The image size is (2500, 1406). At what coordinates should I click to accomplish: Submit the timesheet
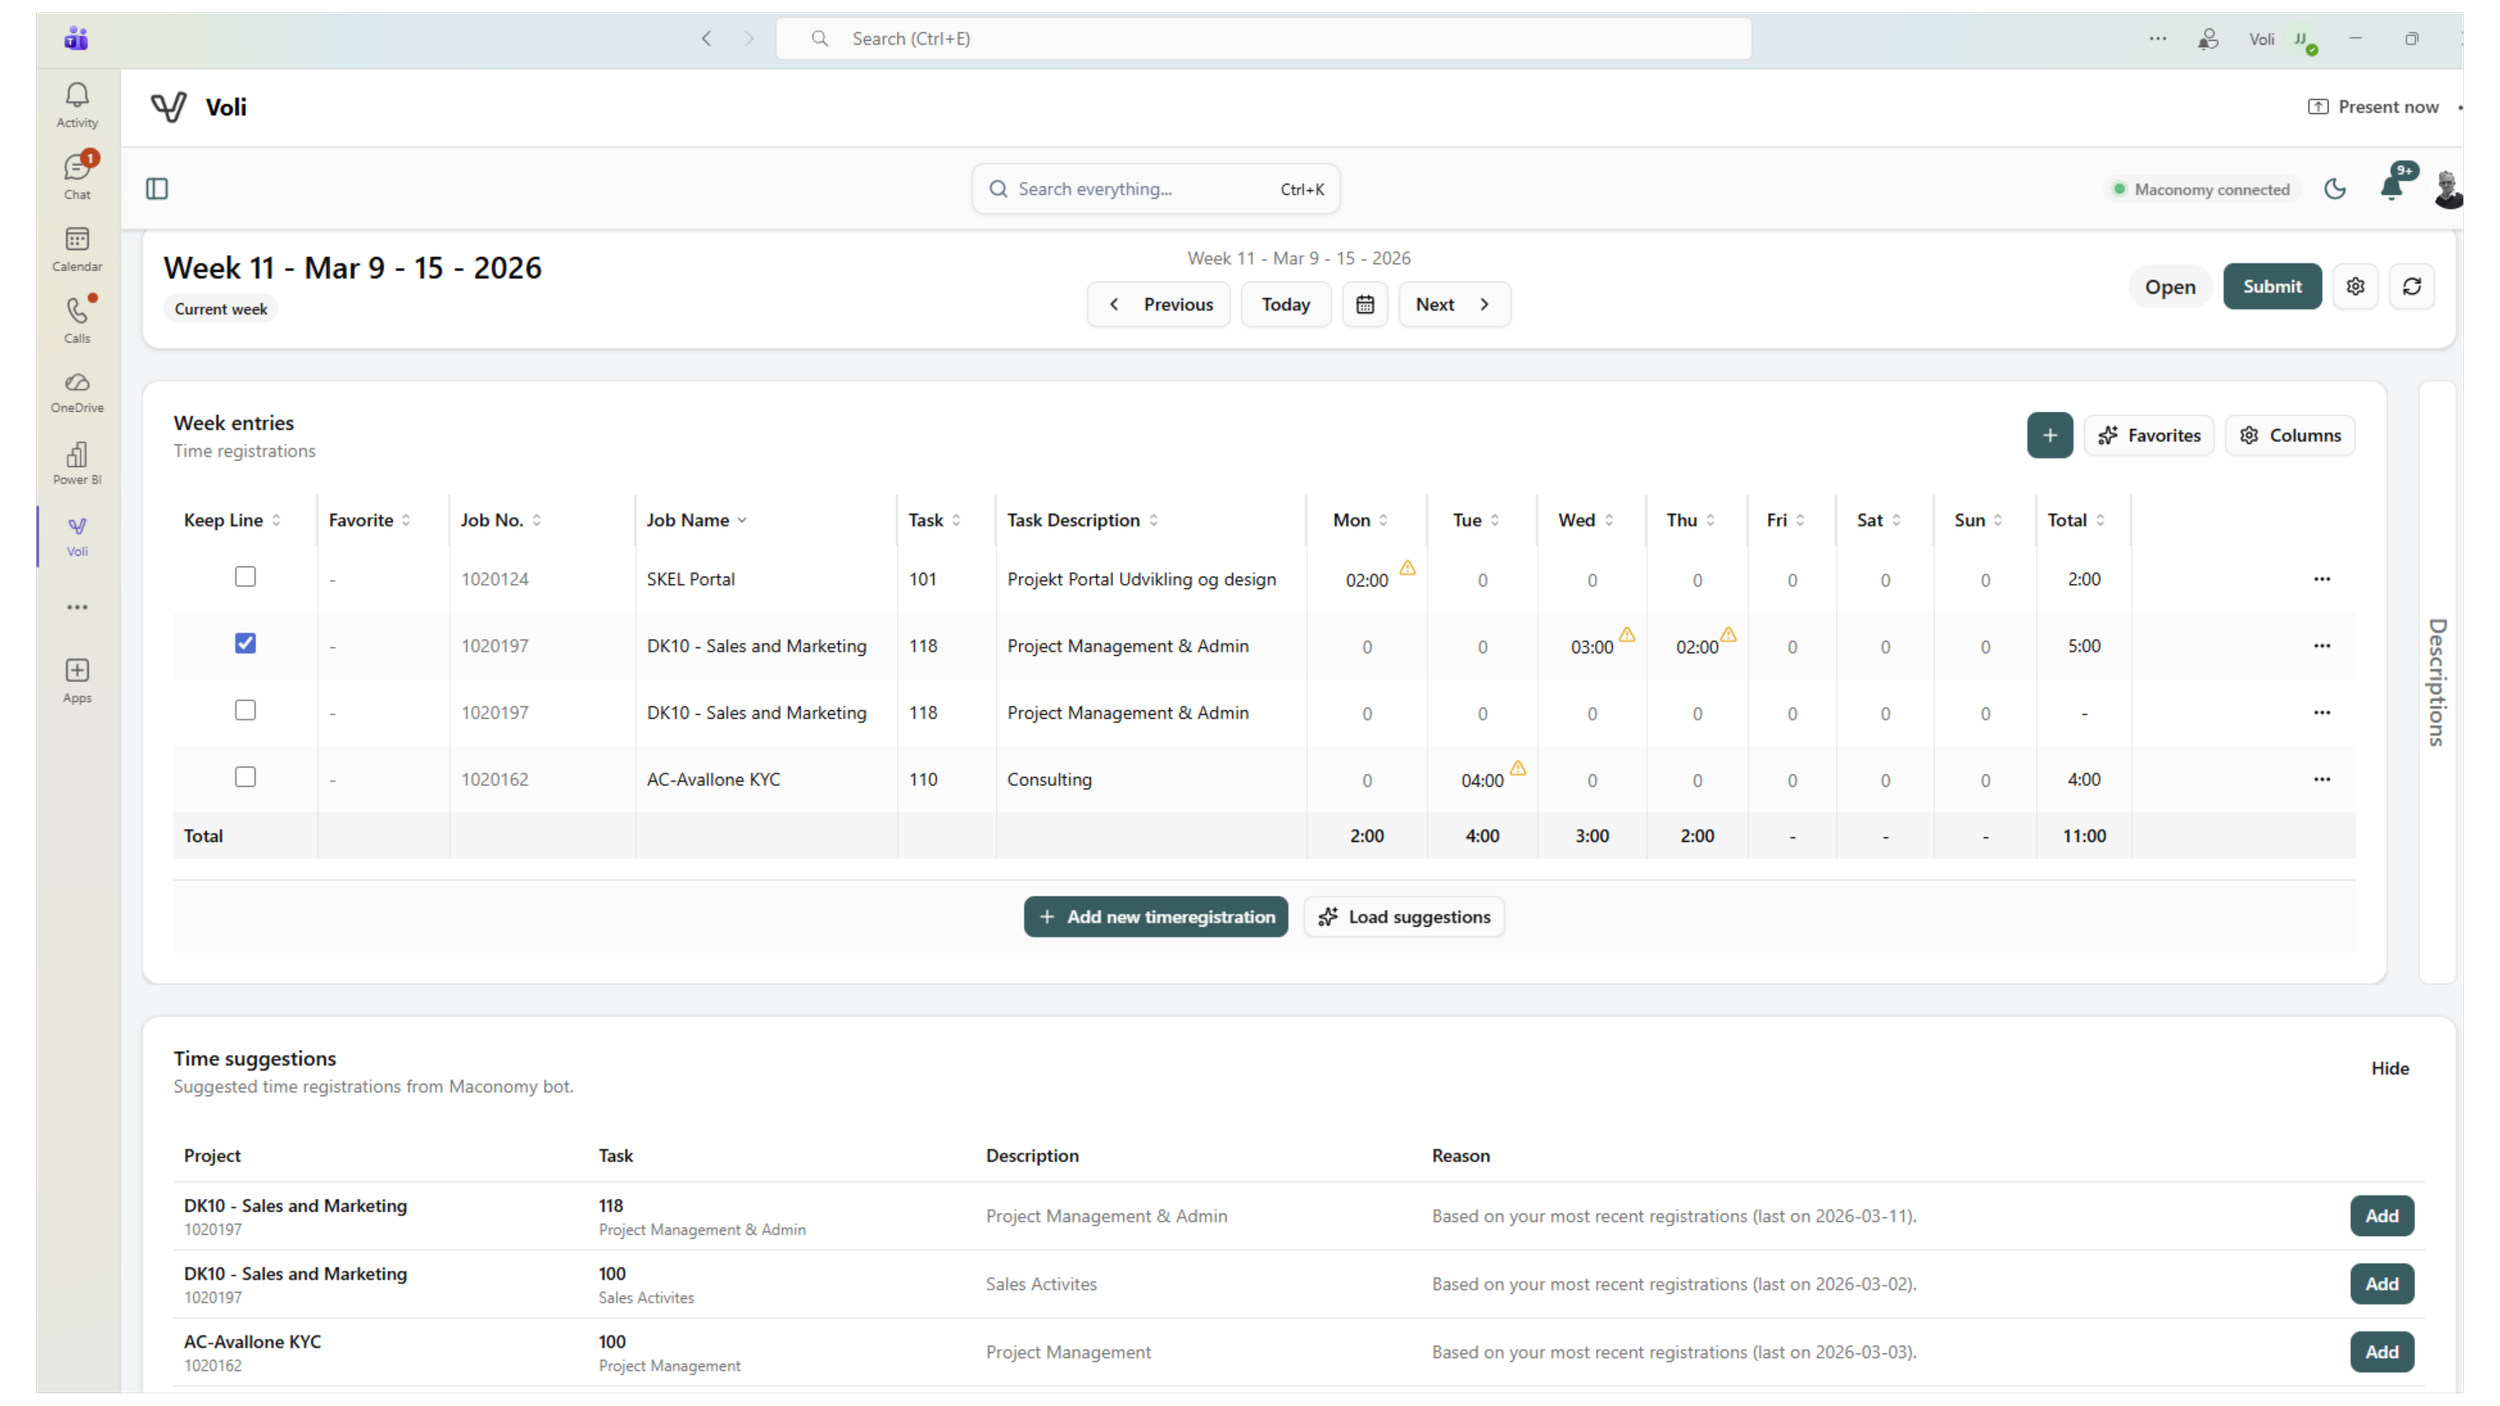click(2271, 287)
